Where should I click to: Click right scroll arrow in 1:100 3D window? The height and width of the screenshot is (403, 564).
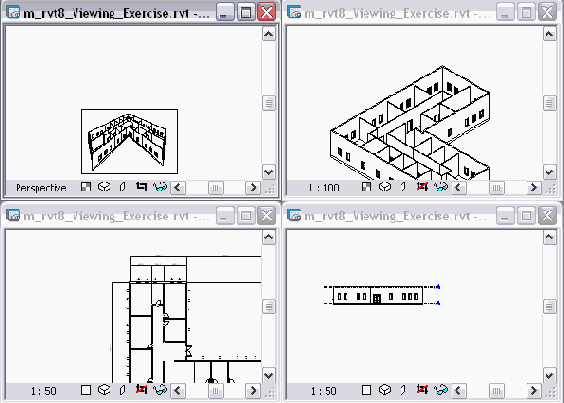click(x=534, y=187)
